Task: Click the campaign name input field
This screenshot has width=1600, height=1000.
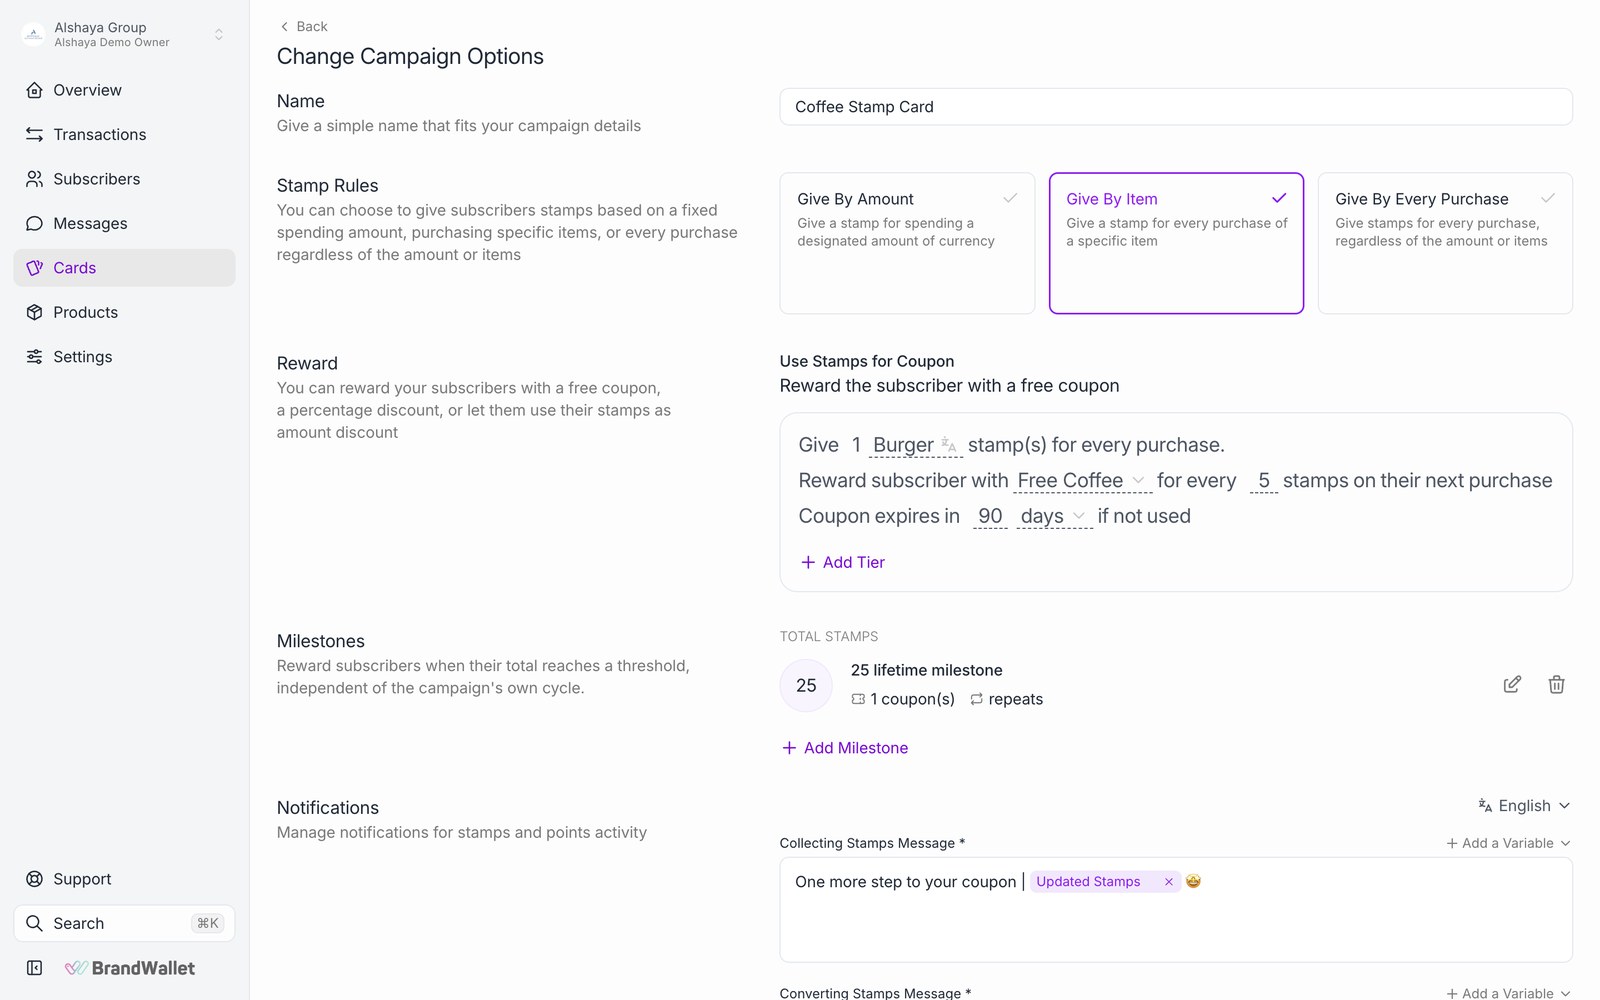Action: pos(1176,107)
